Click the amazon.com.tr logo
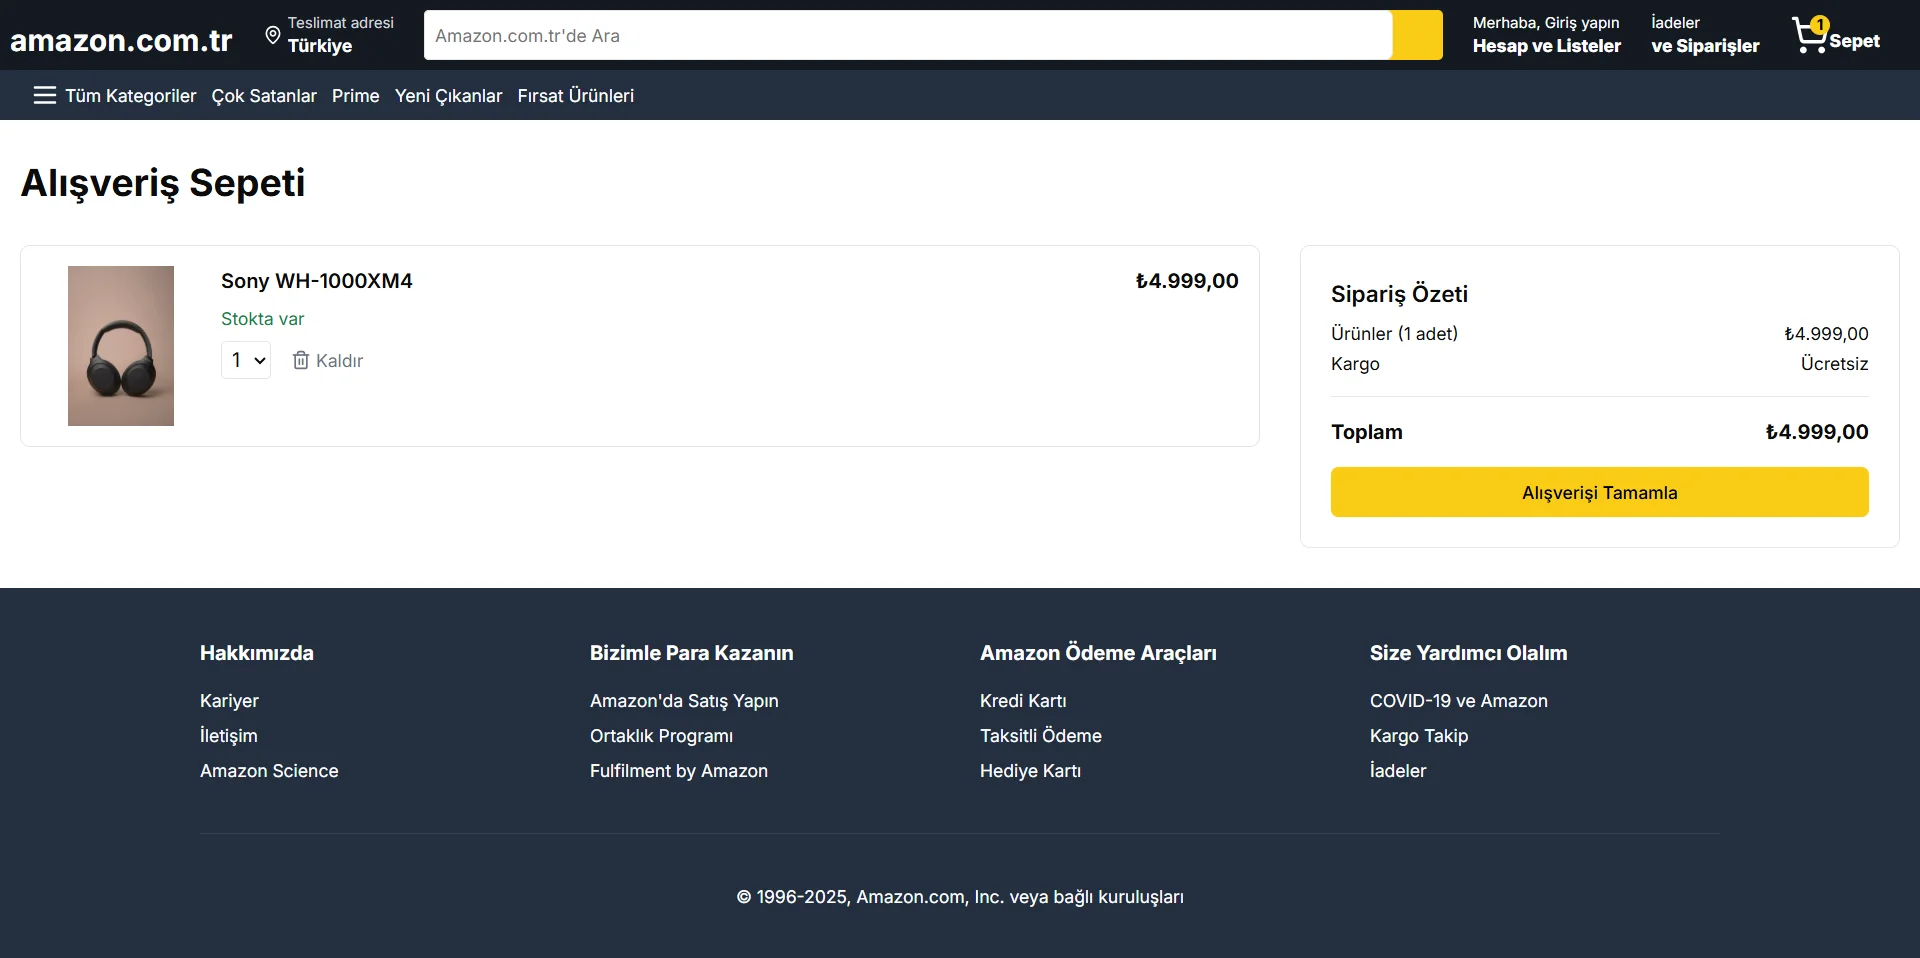This screenshot has width=1920, height=958. (121, 40)
